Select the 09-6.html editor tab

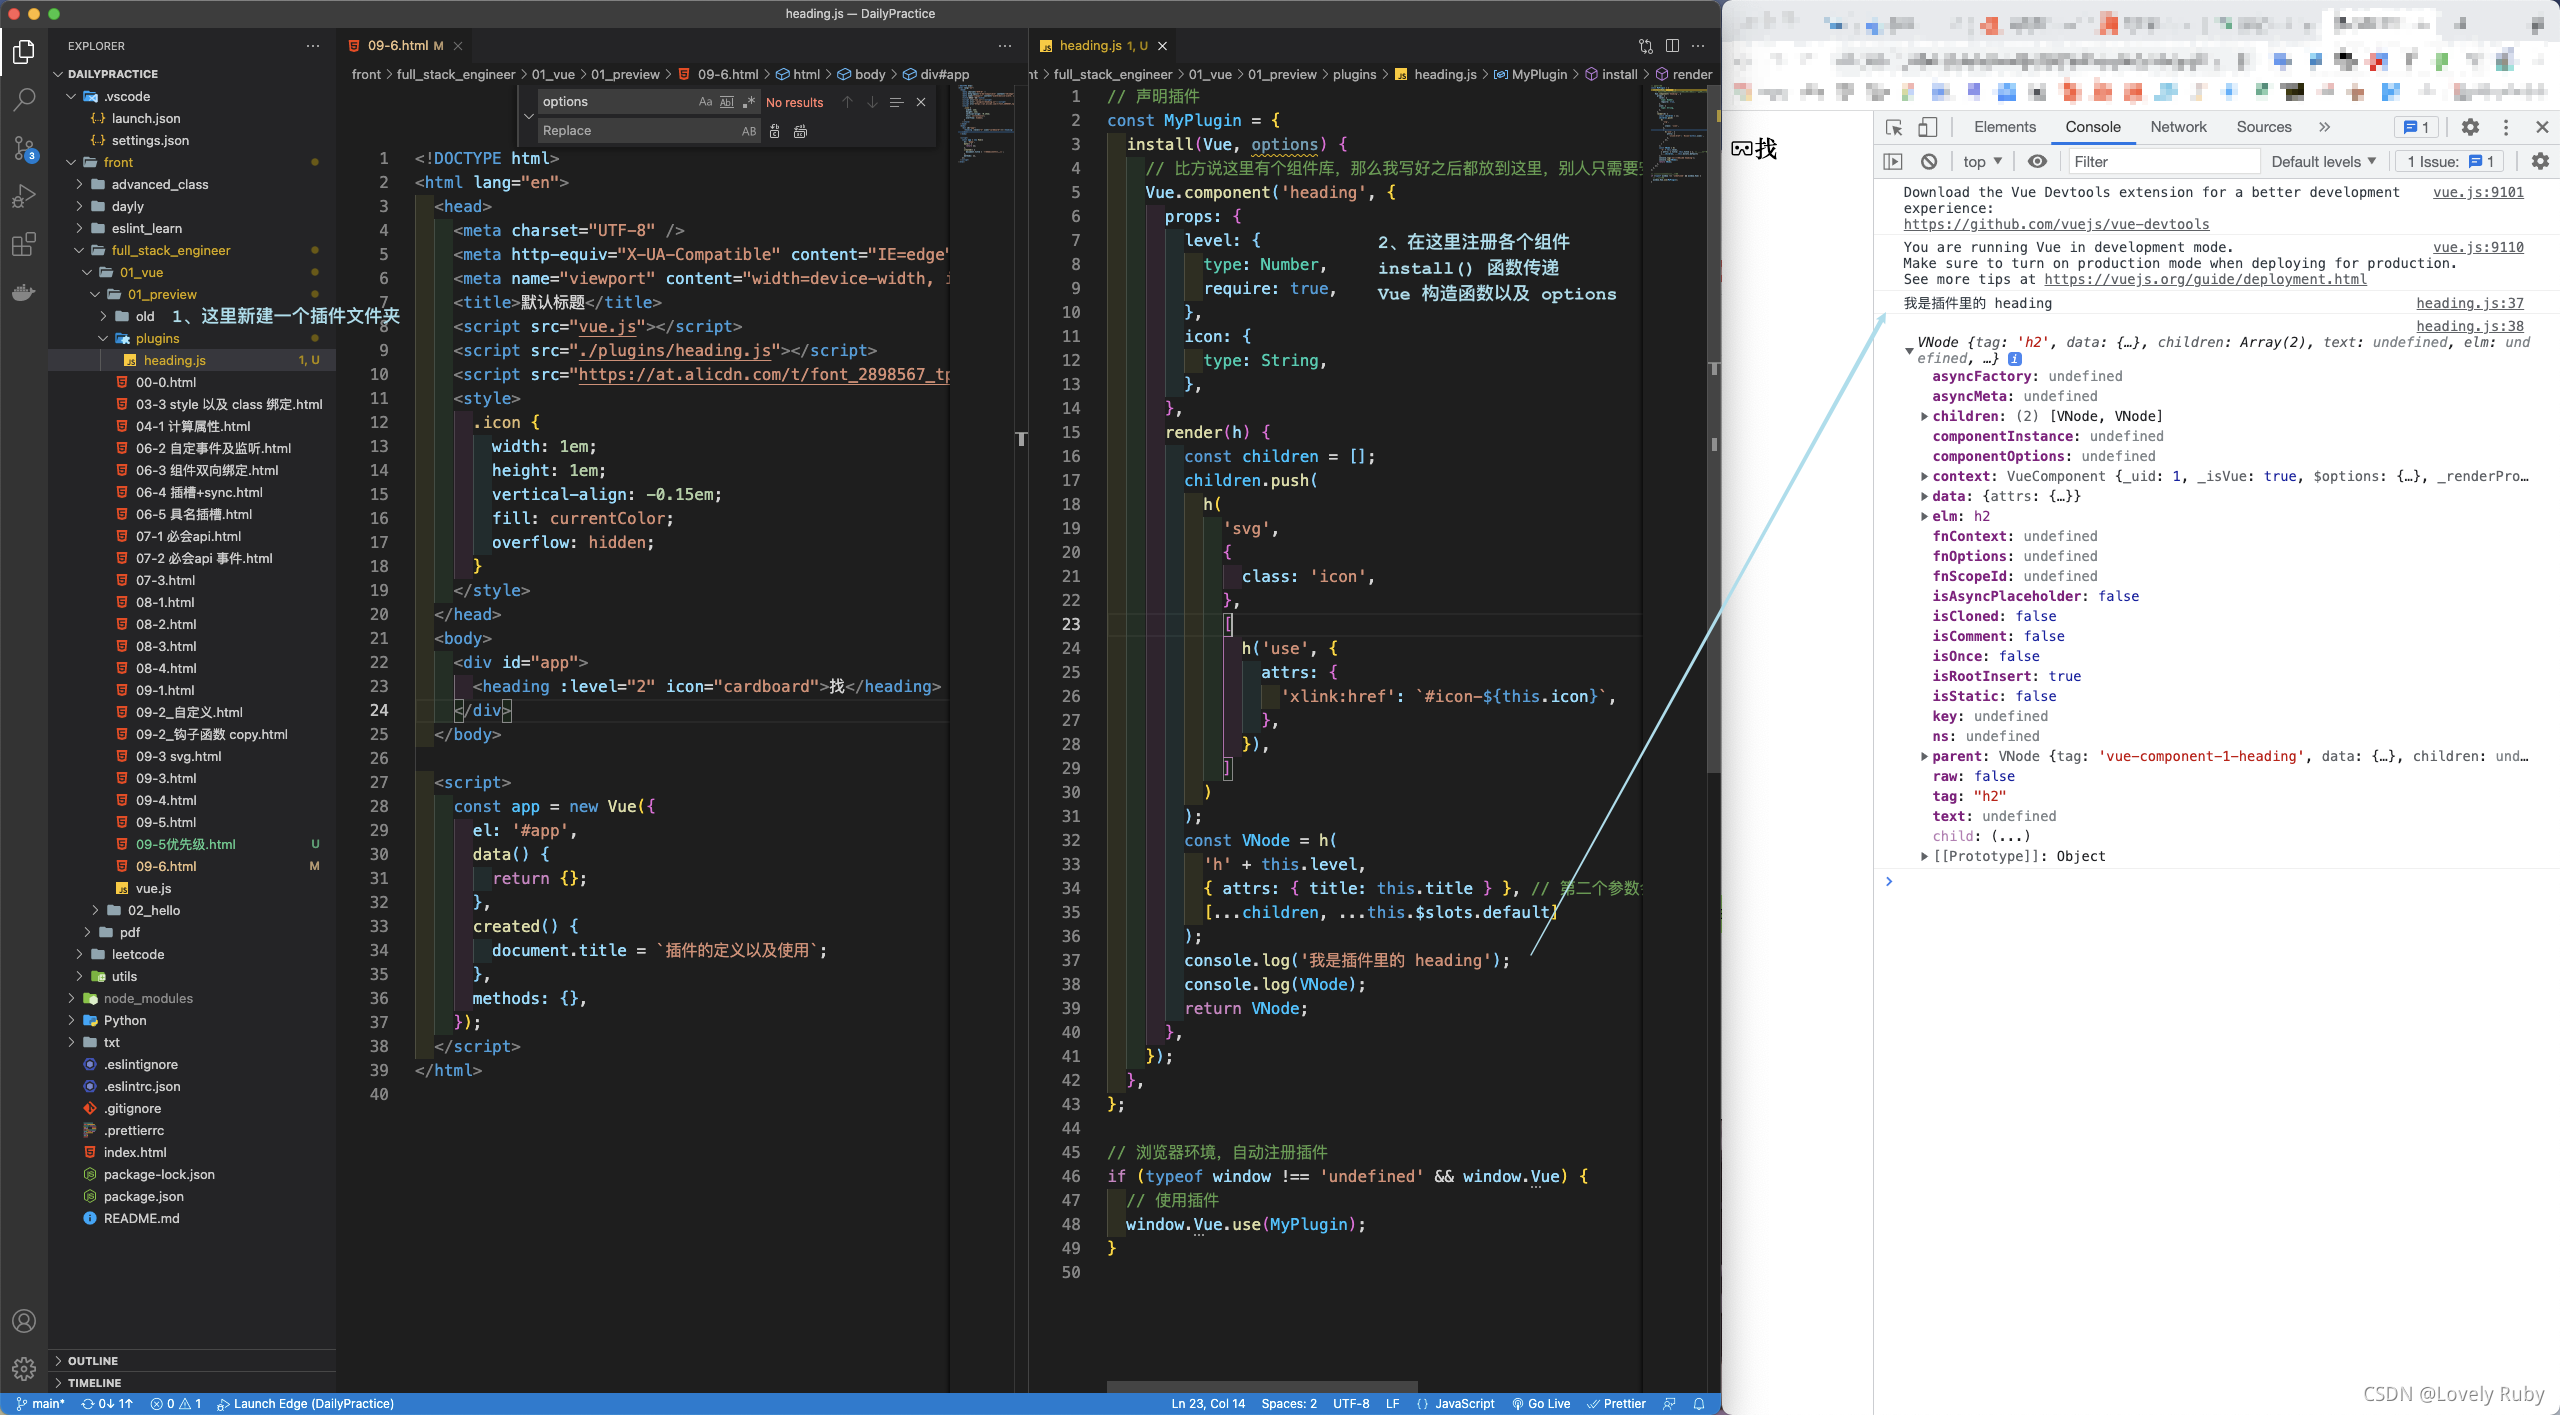(398, 46)
